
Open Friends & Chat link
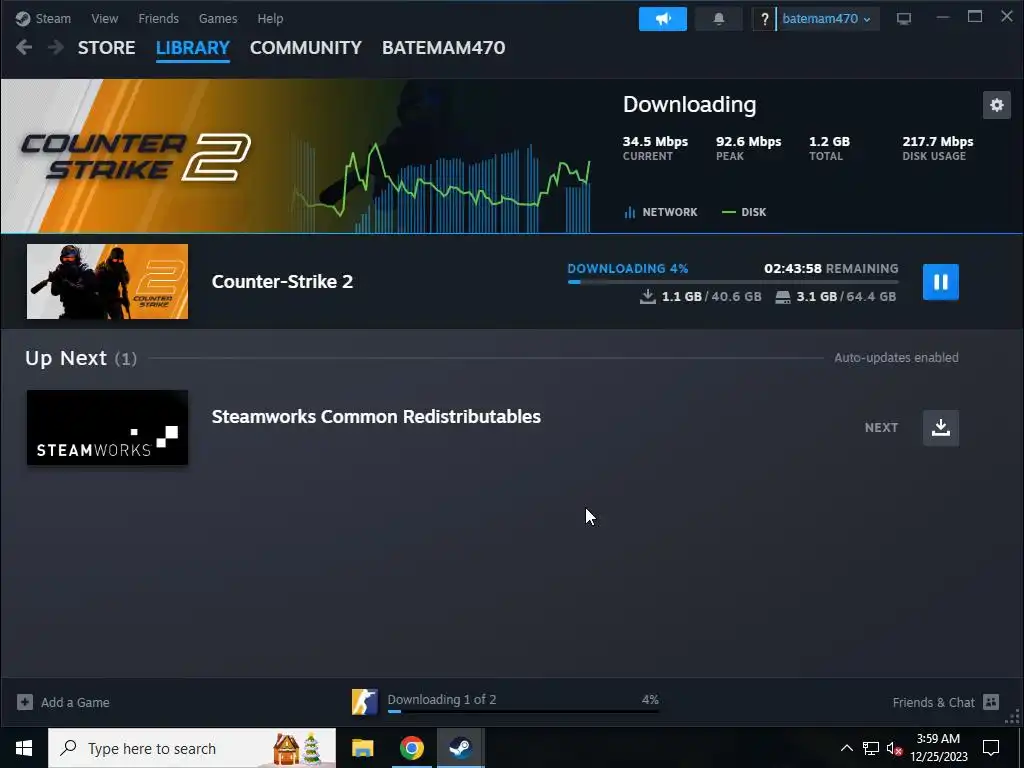(x=933, y=703)
